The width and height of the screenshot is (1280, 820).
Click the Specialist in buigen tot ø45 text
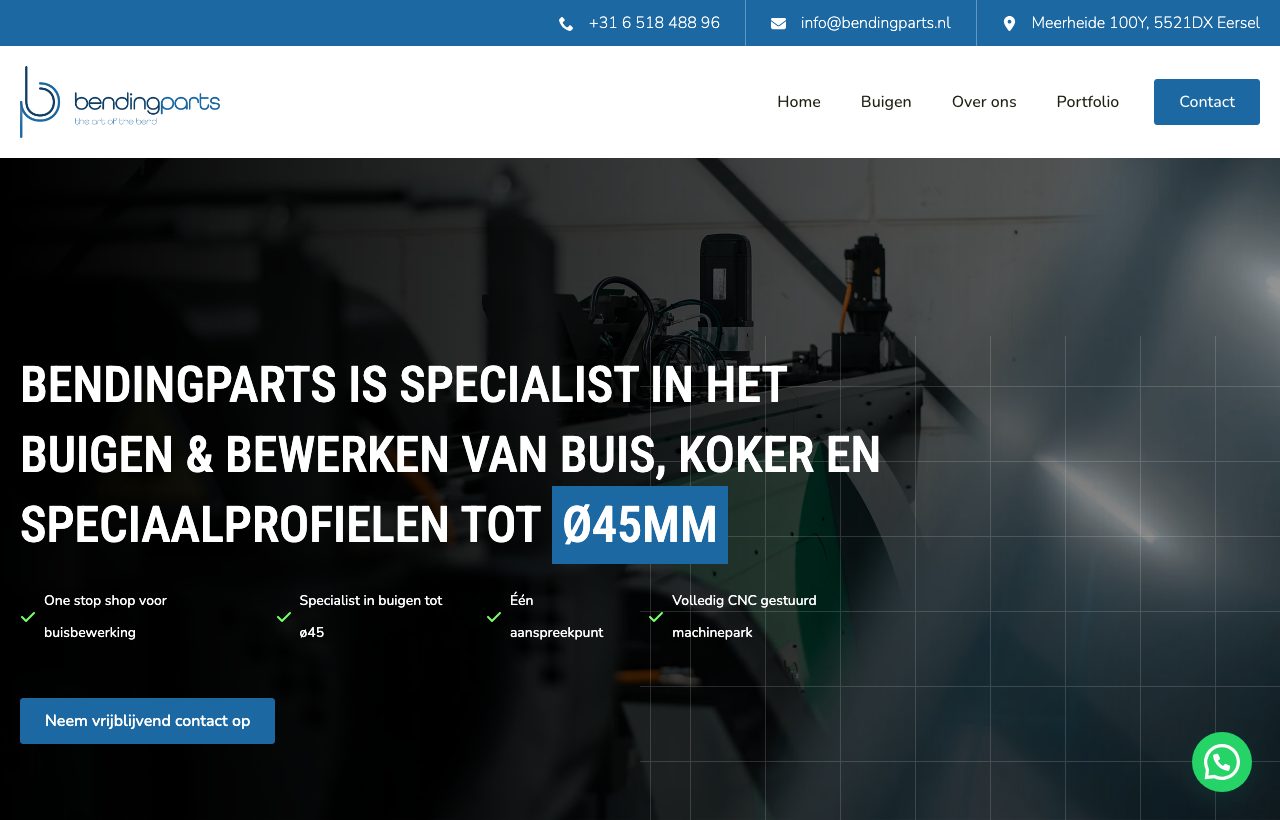coord(371,617)
